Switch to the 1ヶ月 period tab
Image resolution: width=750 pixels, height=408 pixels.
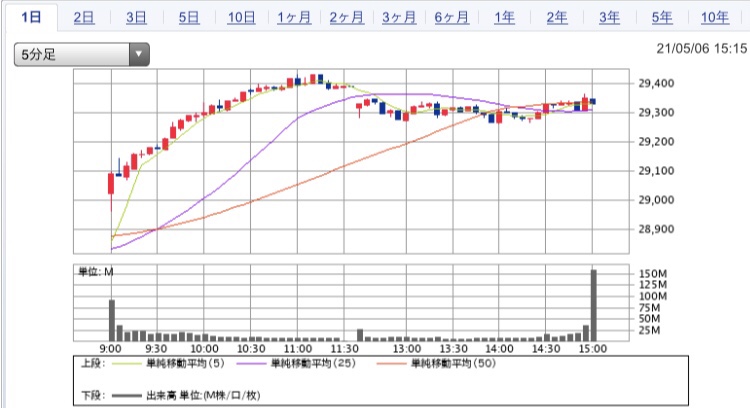(294, 18)
